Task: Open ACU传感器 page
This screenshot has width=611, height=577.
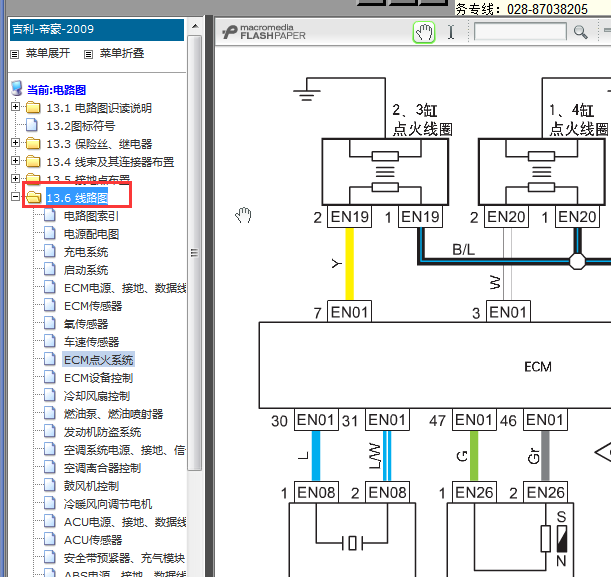Action: 93,540
